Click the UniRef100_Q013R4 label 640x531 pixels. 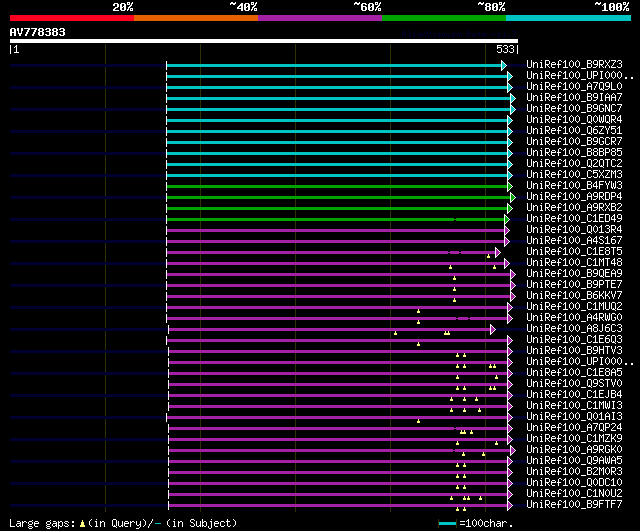click(x=574, y=230)
